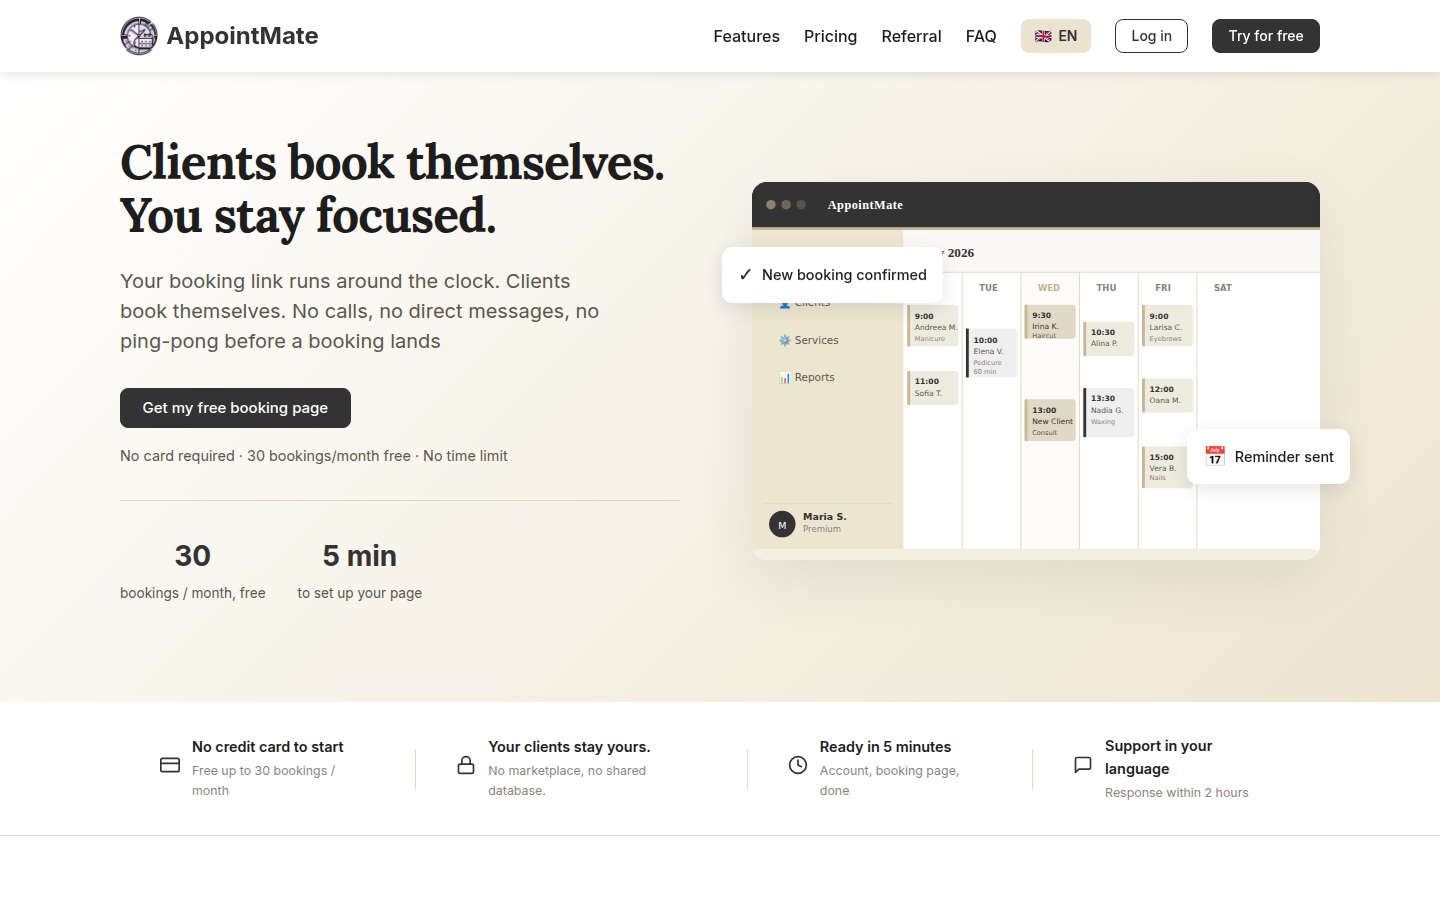Click the Log in button
The height and width of the screenshot is (900, 1440).
coord(1151,36)
